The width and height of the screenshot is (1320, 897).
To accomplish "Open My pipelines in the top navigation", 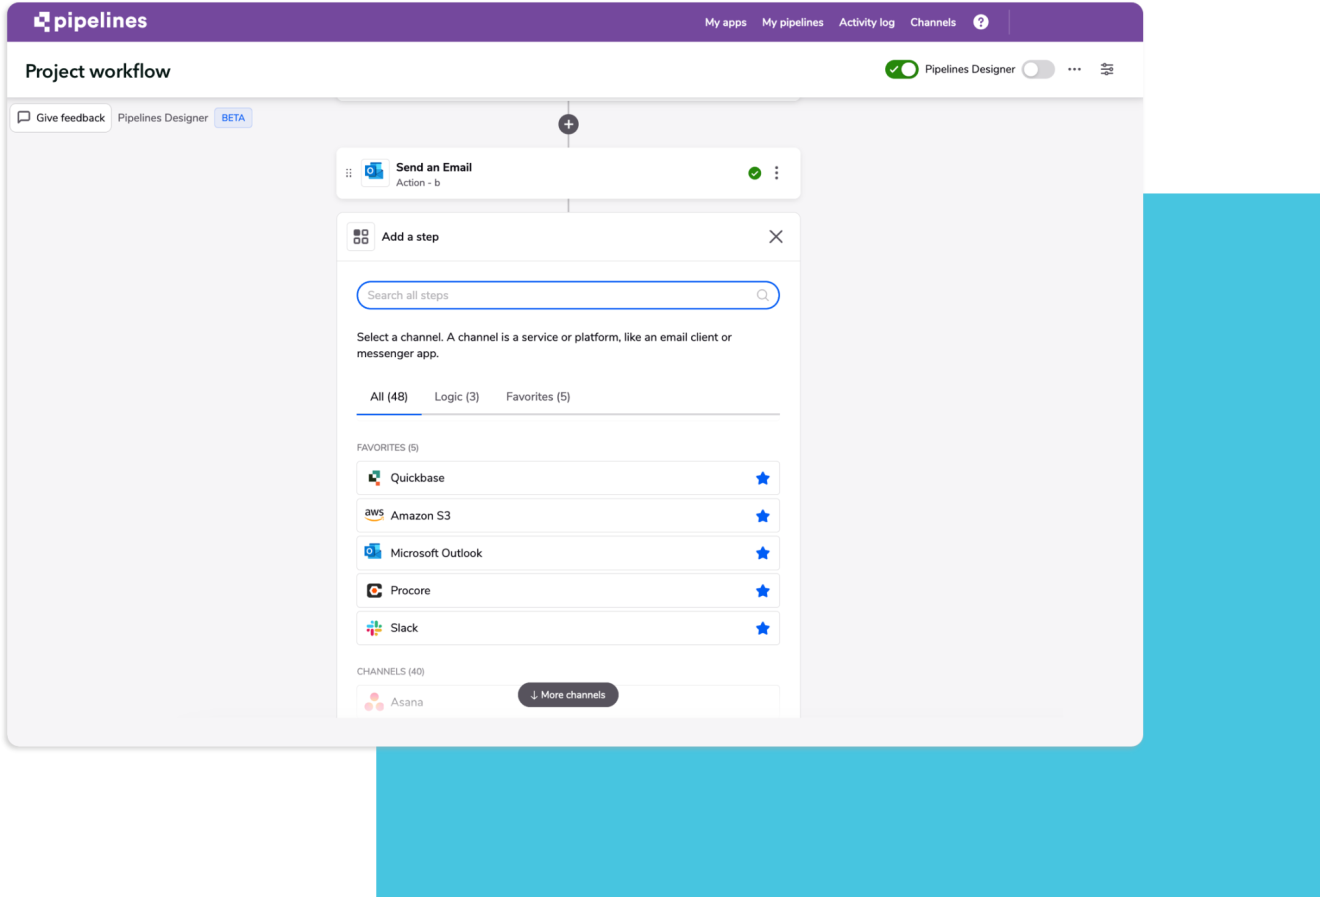I will click(x=792, y=21).
